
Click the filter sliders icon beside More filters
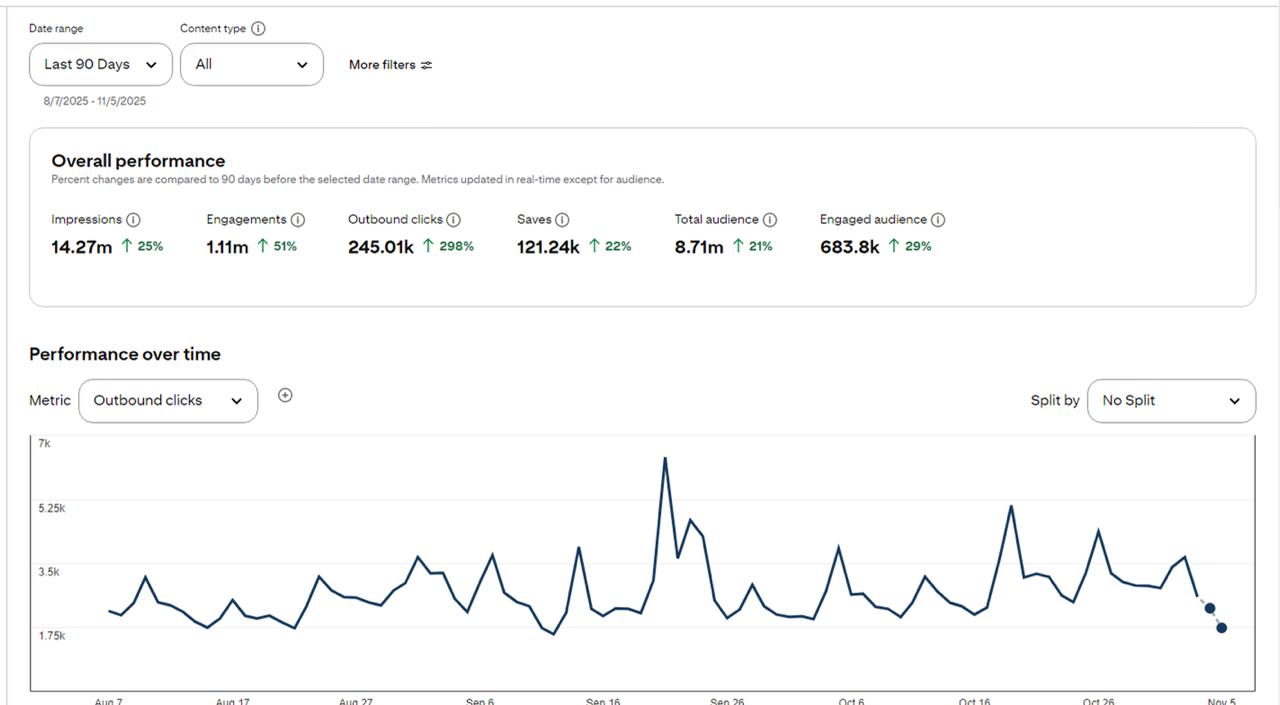click(427, 65)
